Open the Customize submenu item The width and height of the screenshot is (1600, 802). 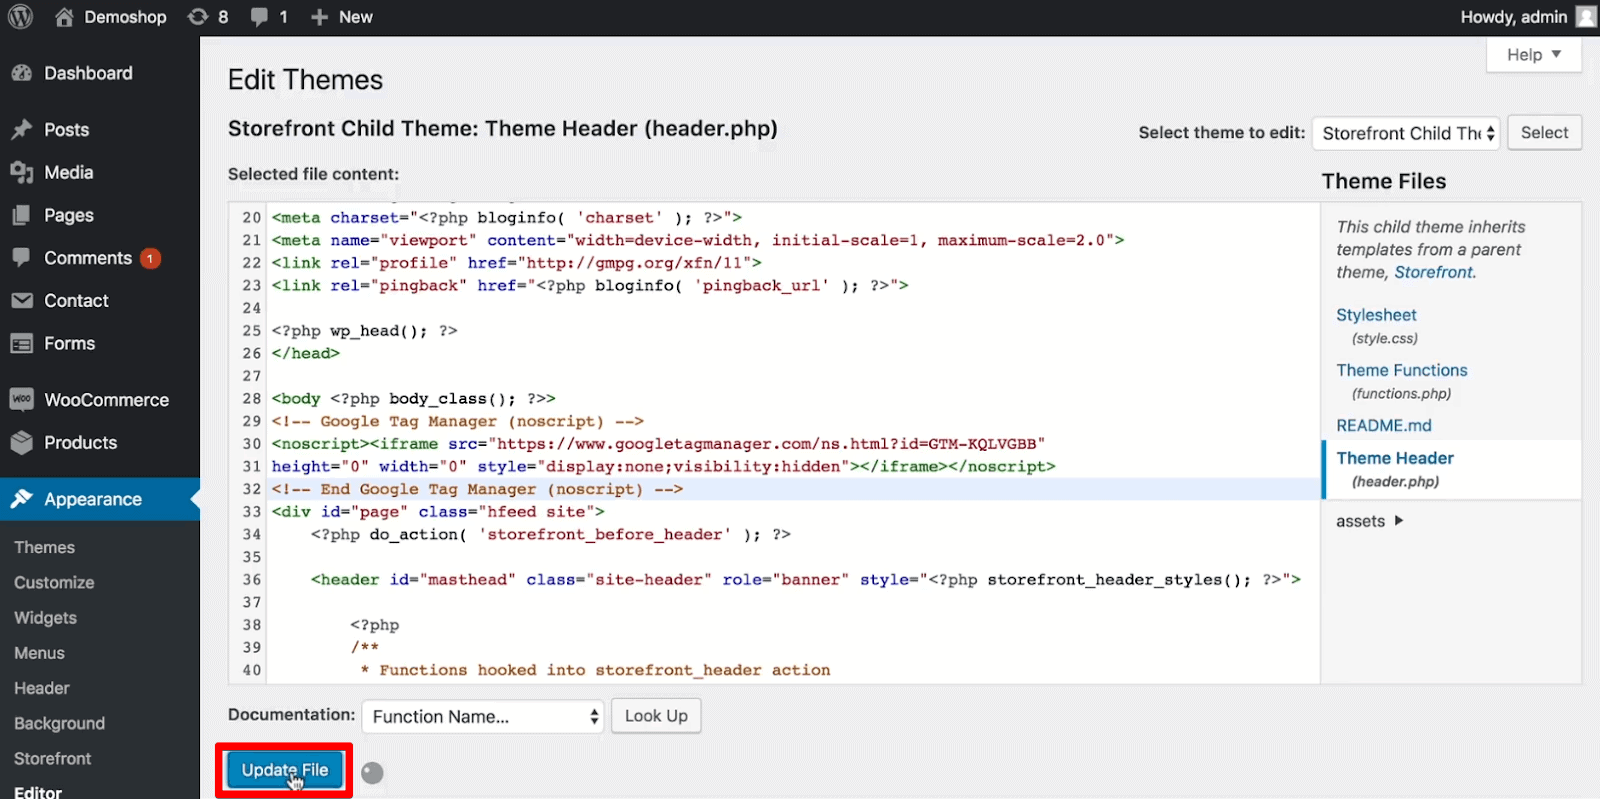click(x=54, y=583)
